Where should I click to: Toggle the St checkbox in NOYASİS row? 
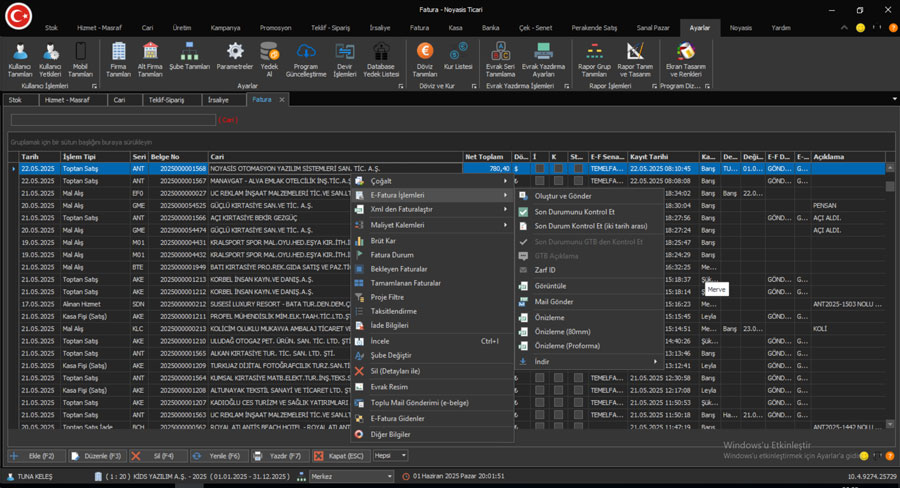578,169
